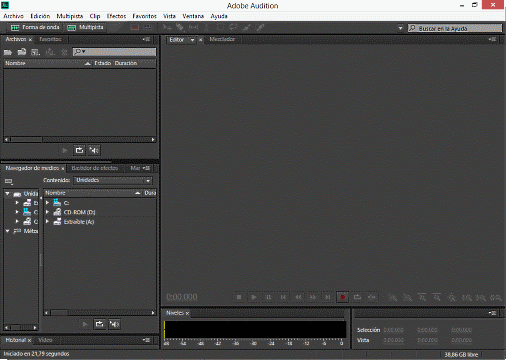The height and width of the screenshot is (360, 506).
Task: Select the CD-ROM (D:) drive row
Action: click(x=100, y=212)
